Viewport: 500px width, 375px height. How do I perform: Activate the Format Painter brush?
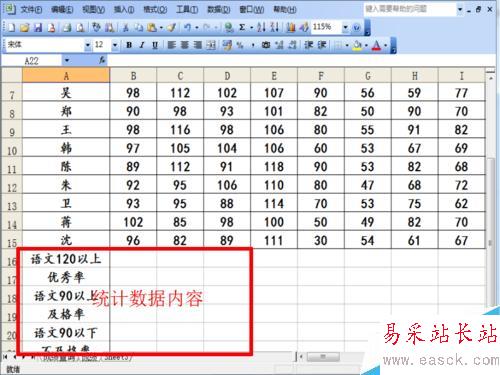171,27
